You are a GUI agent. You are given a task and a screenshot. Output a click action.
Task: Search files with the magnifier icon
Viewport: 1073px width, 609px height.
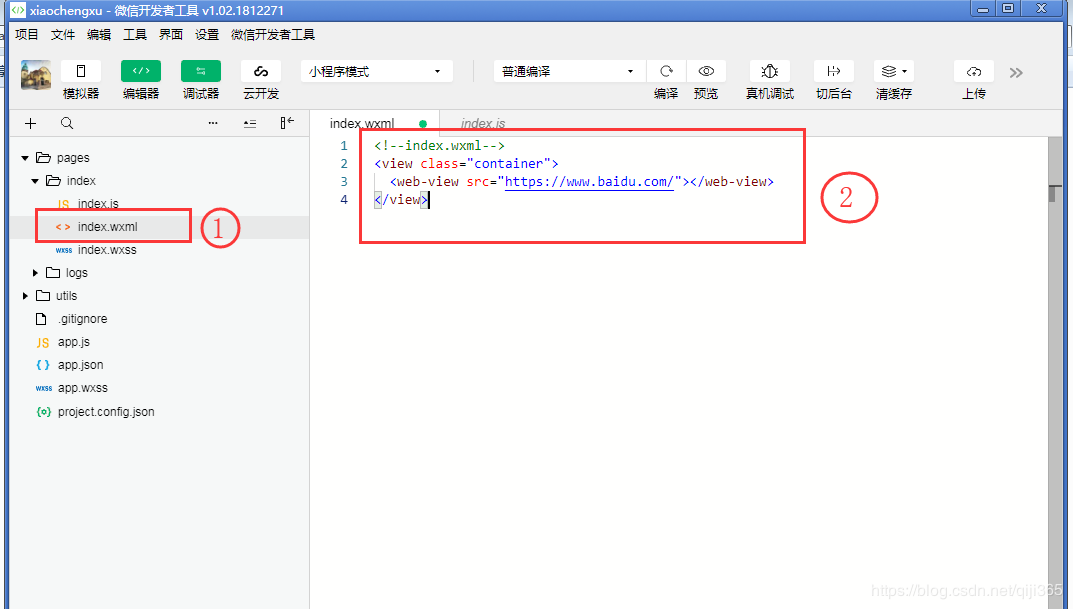point(66,123)
